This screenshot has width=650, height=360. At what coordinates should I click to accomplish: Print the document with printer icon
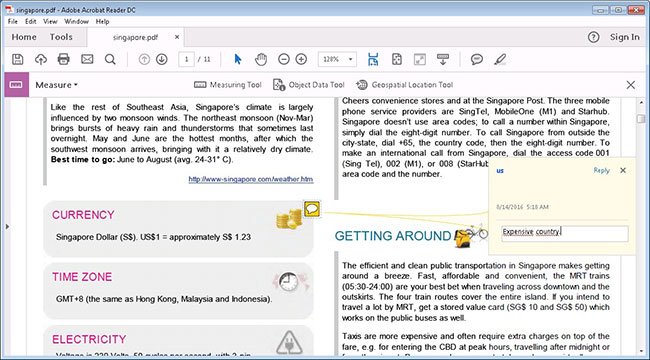click(63, 59)
